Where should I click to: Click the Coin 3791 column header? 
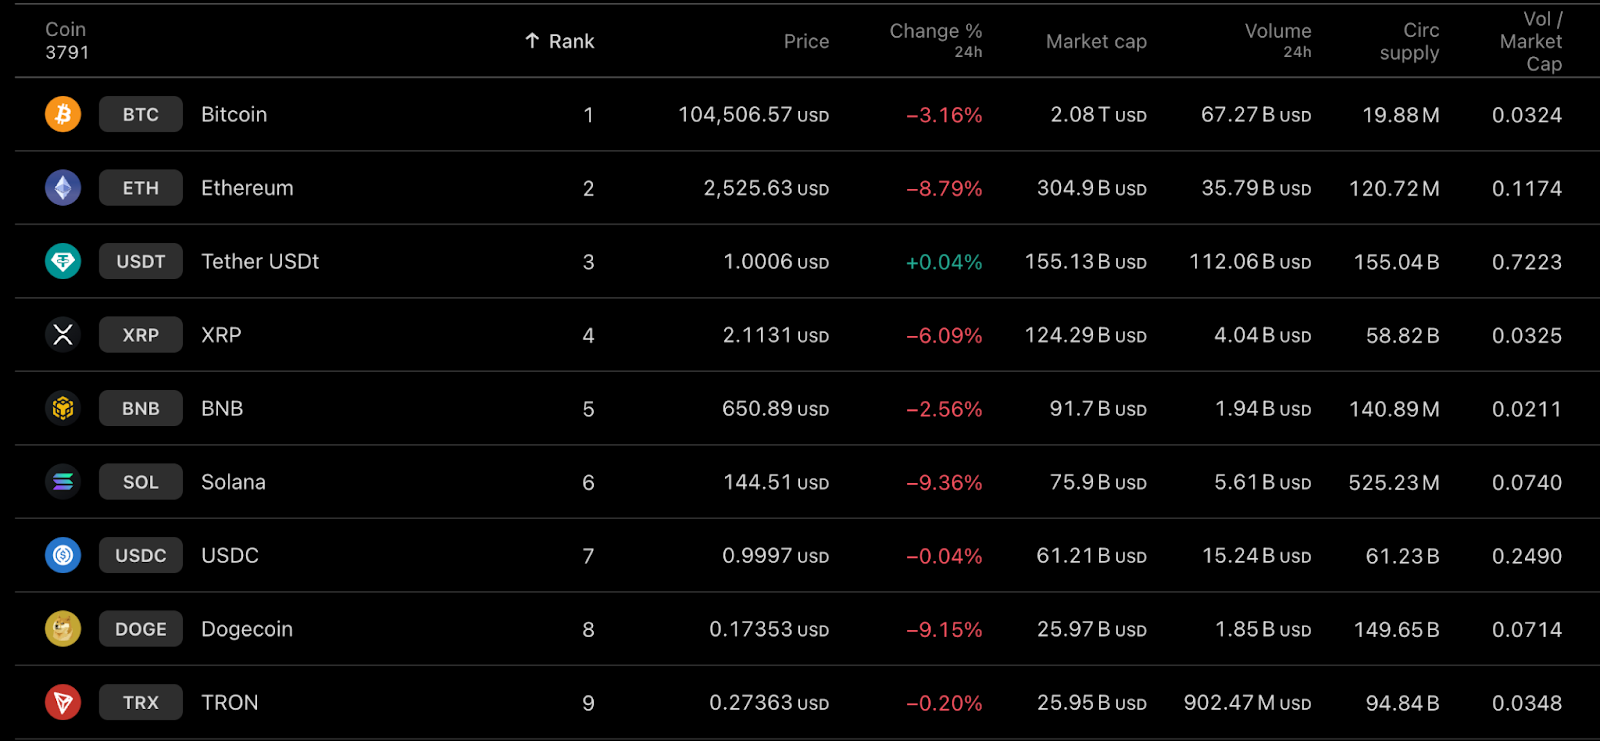[67, 41]
